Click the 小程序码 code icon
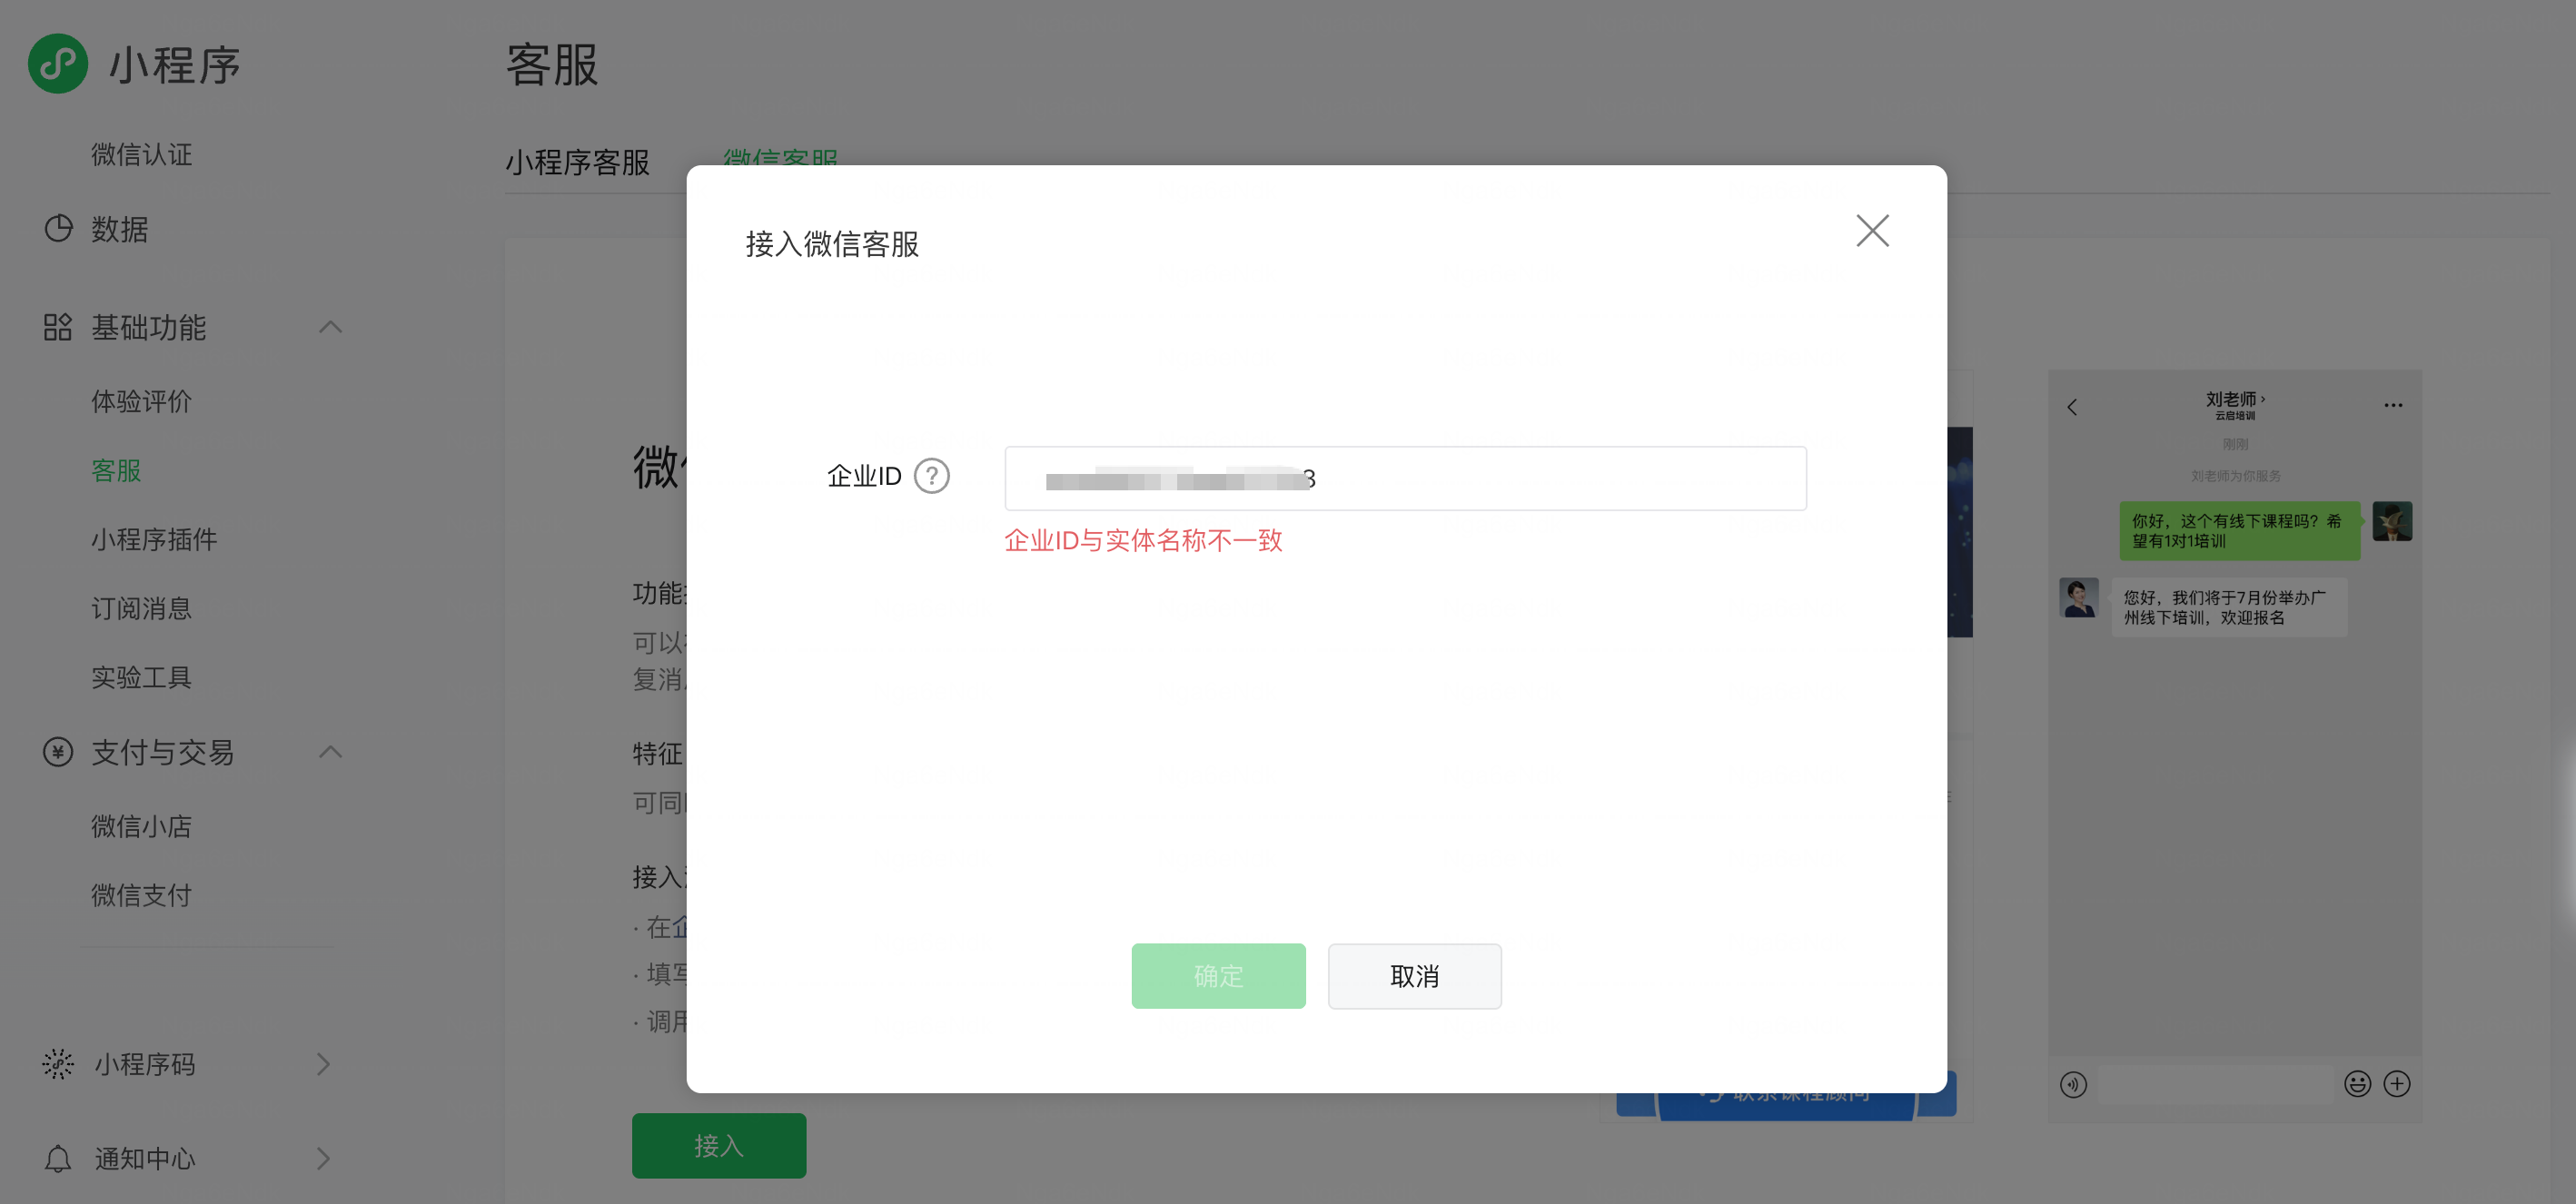 click(x=58, y=1064)
